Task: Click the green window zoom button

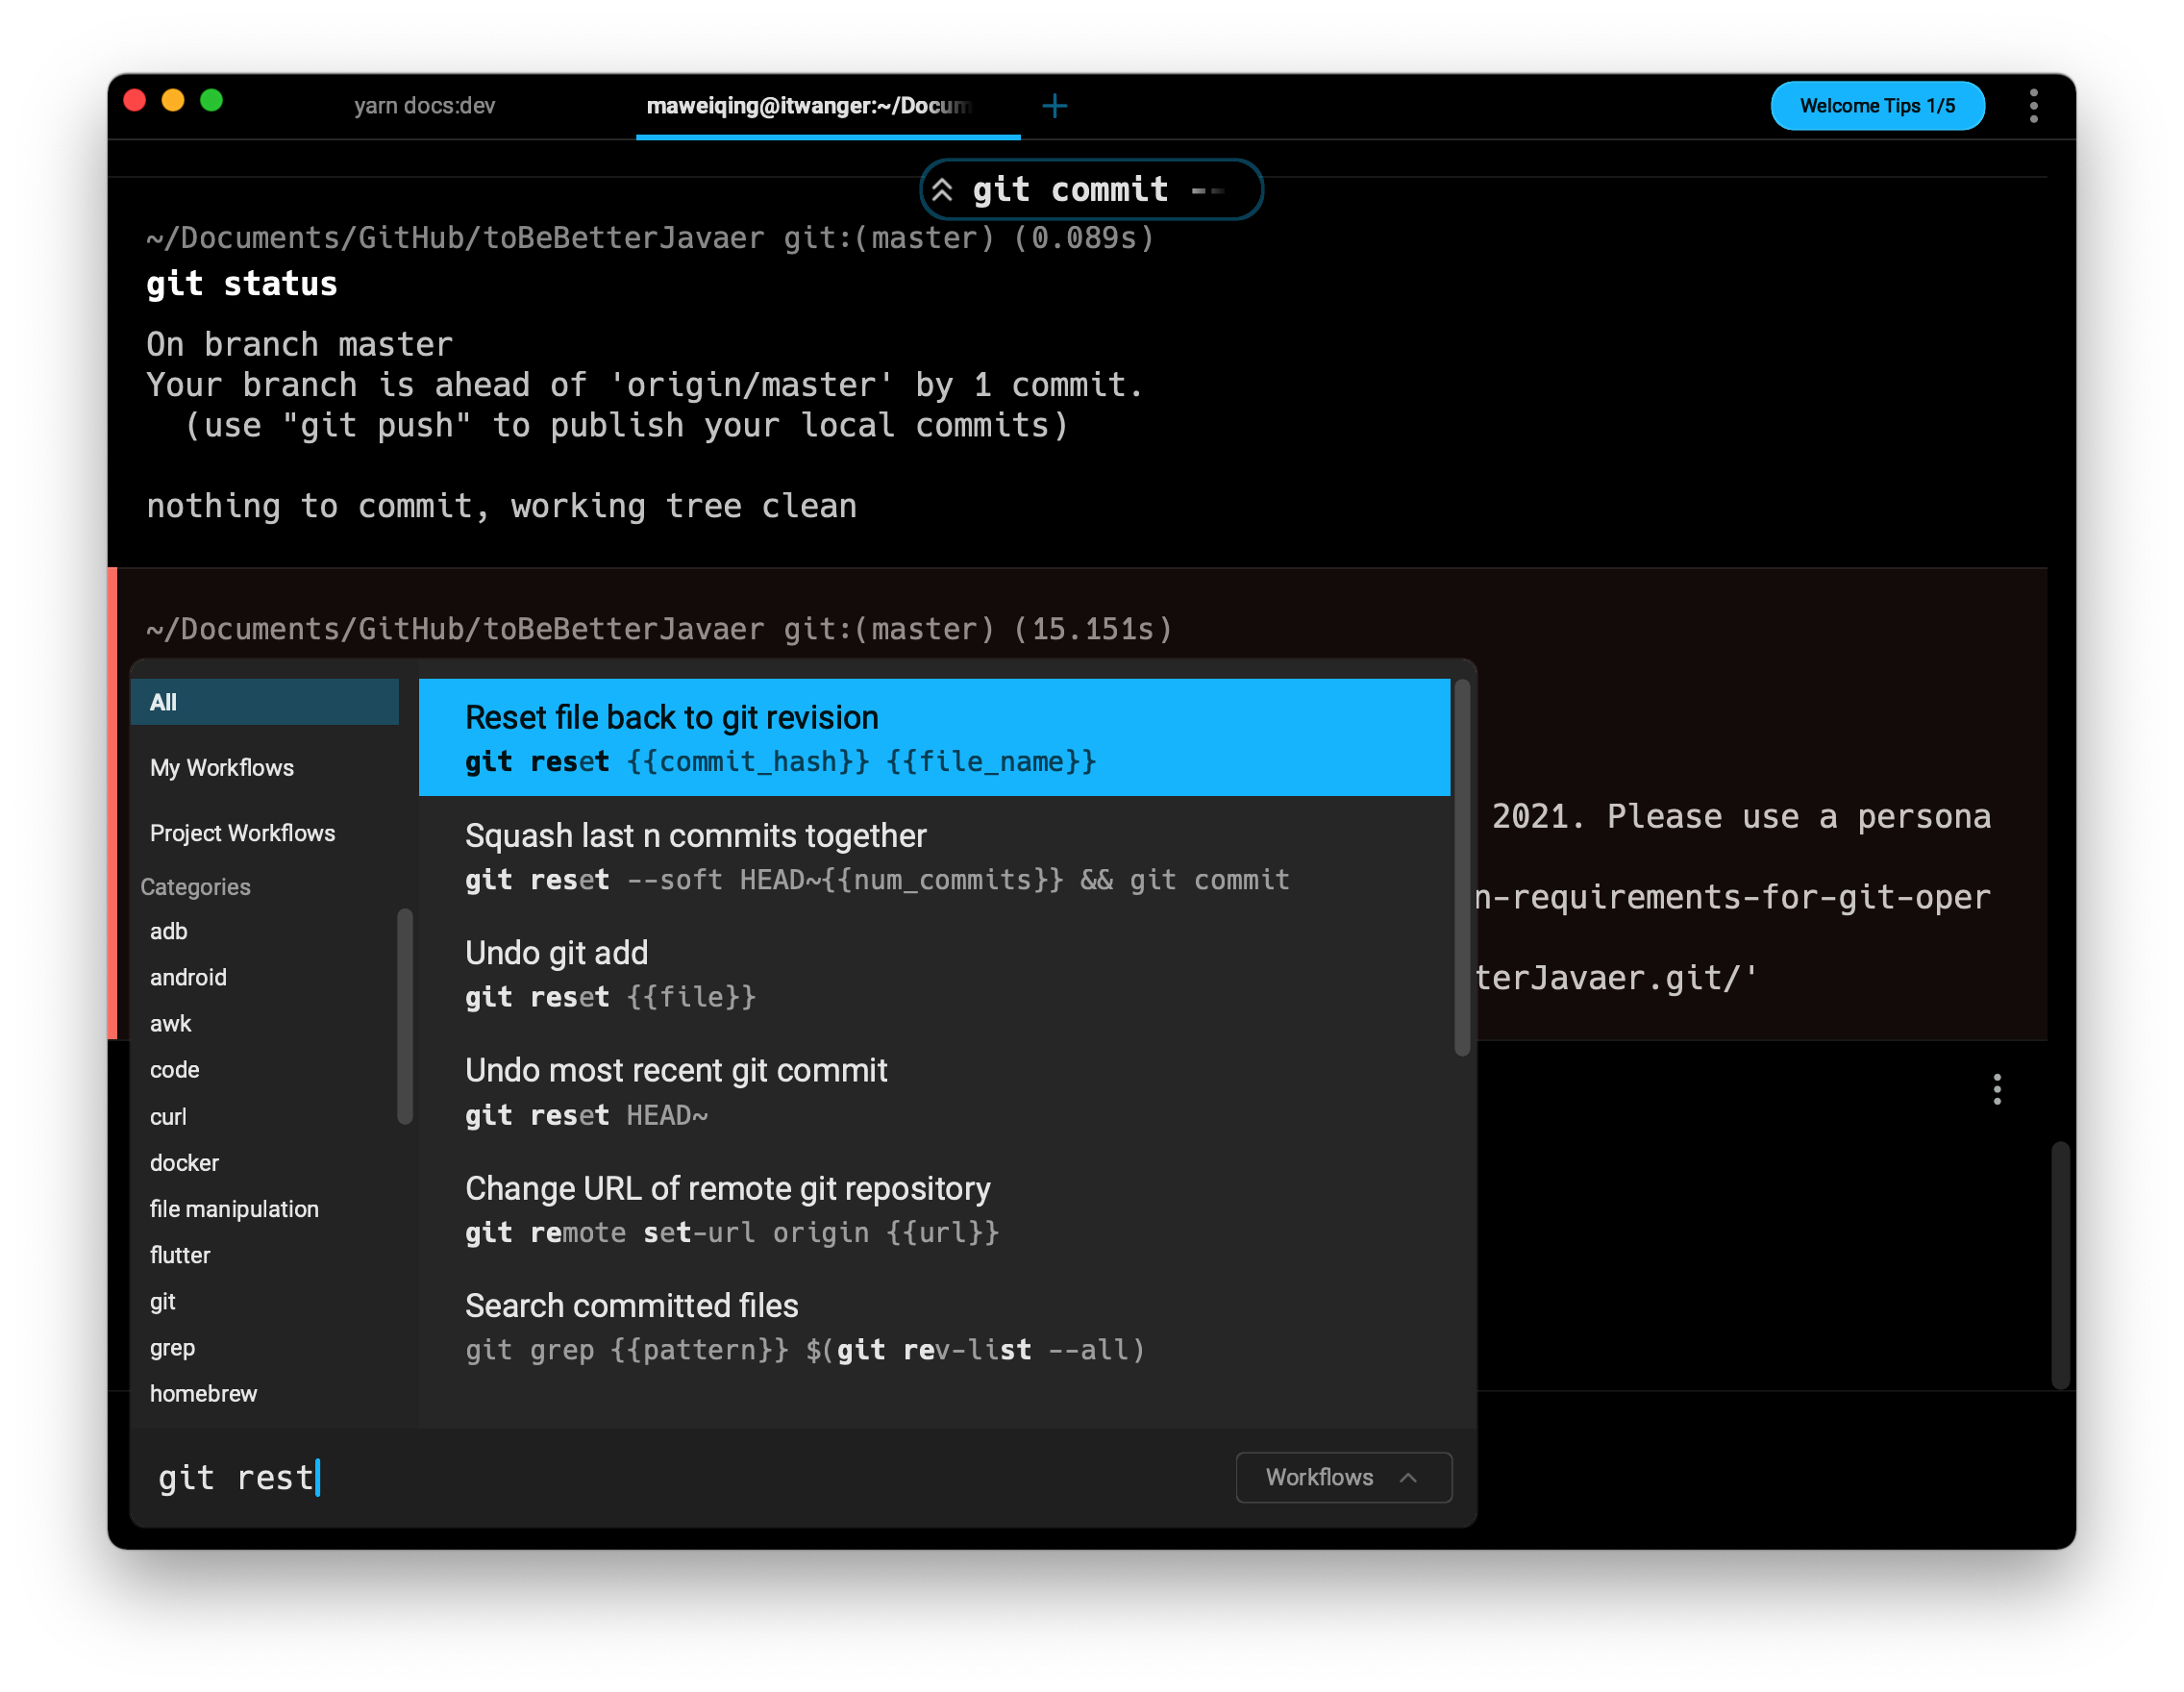Action: tap(211, 101)
